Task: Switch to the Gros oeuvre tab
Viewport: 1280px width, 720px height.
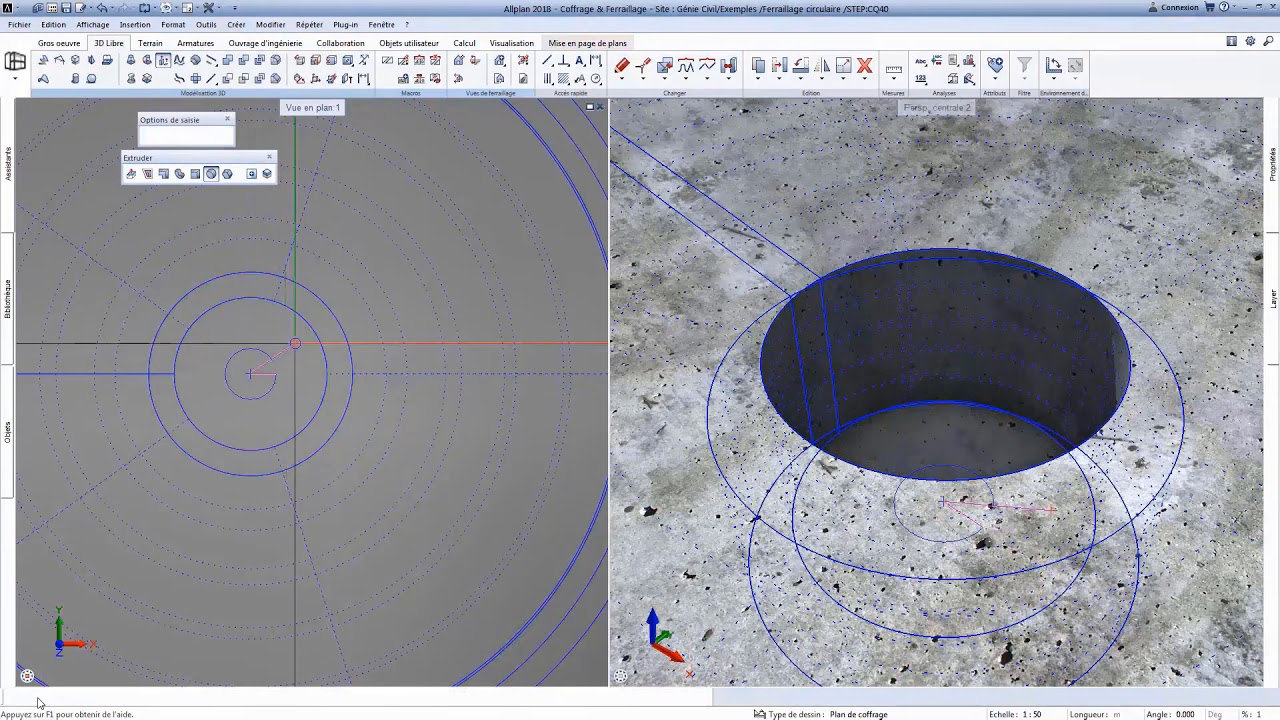Action: 59,43
